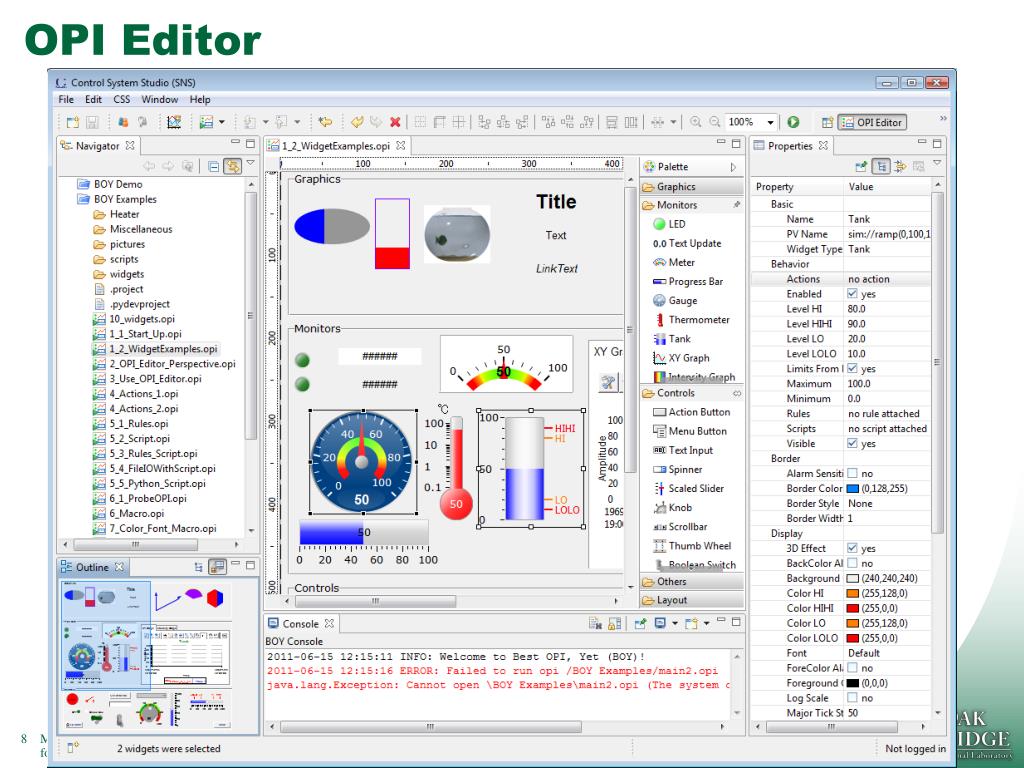1024x768 pixels.
Task: Click the console horizontal scrollbar
Action: click(430, 726)
